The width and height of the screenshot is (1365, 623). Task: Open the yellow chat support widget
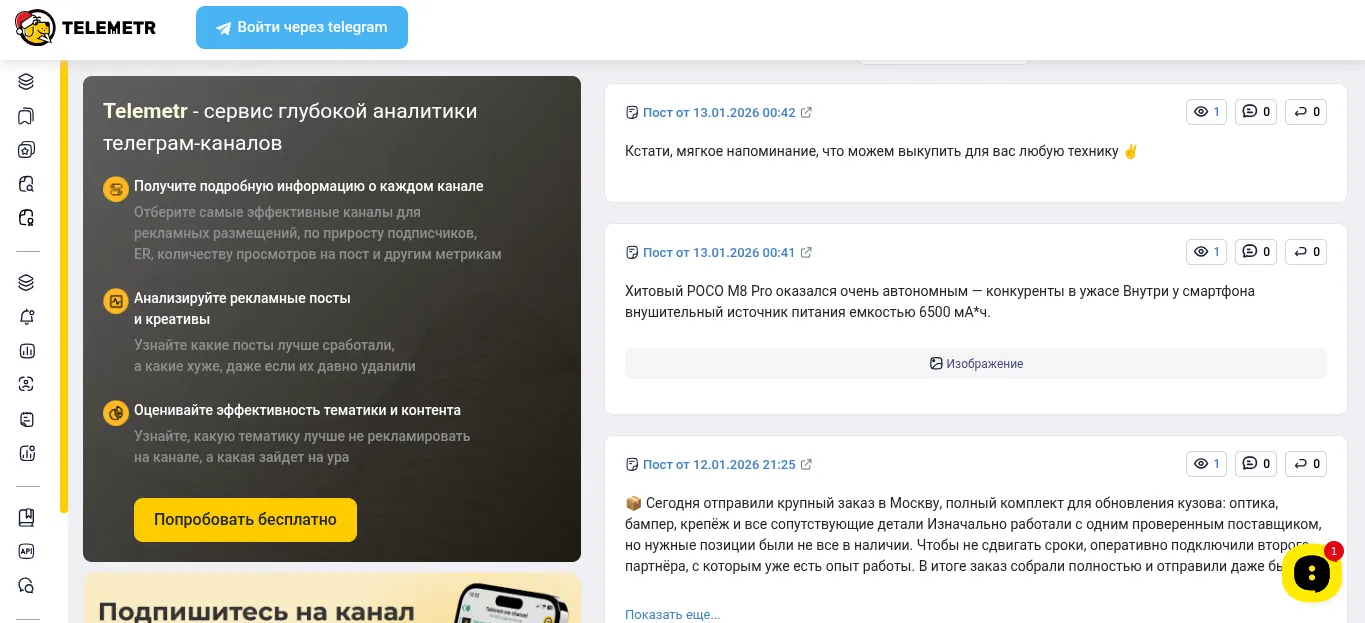point(1311,573)
